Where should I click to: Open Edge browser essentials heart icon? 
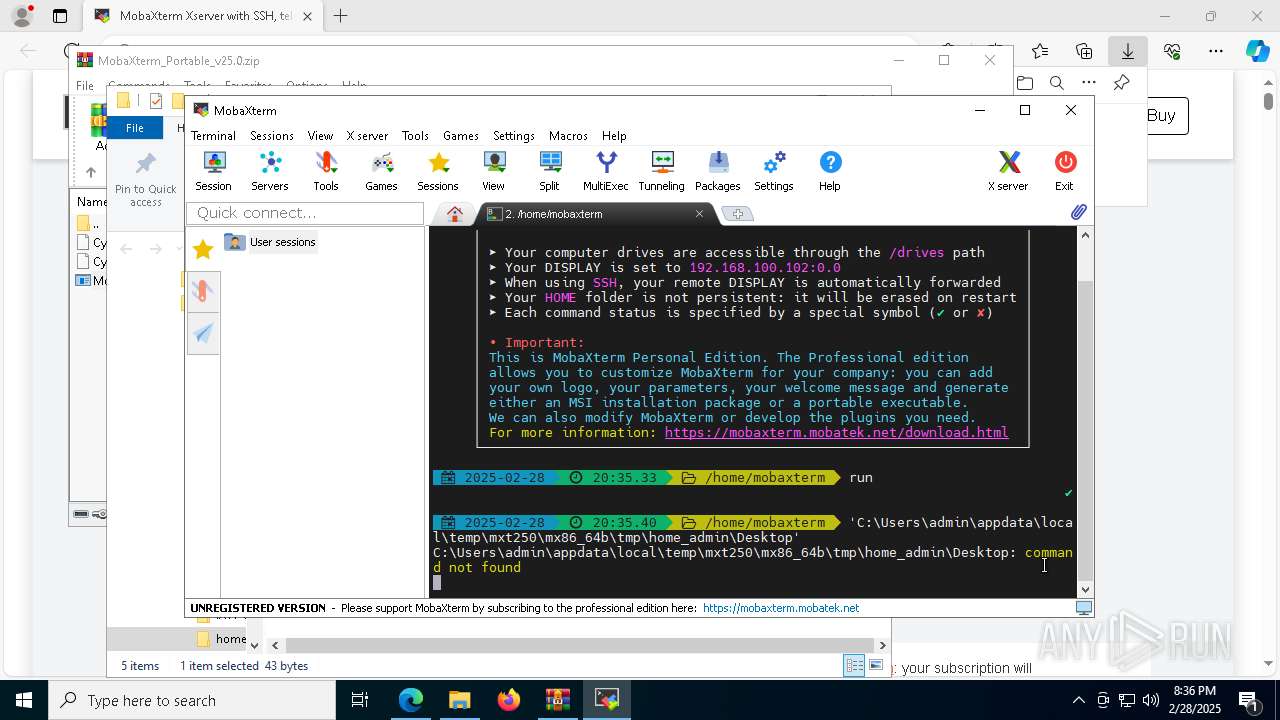pos(1172,51)
